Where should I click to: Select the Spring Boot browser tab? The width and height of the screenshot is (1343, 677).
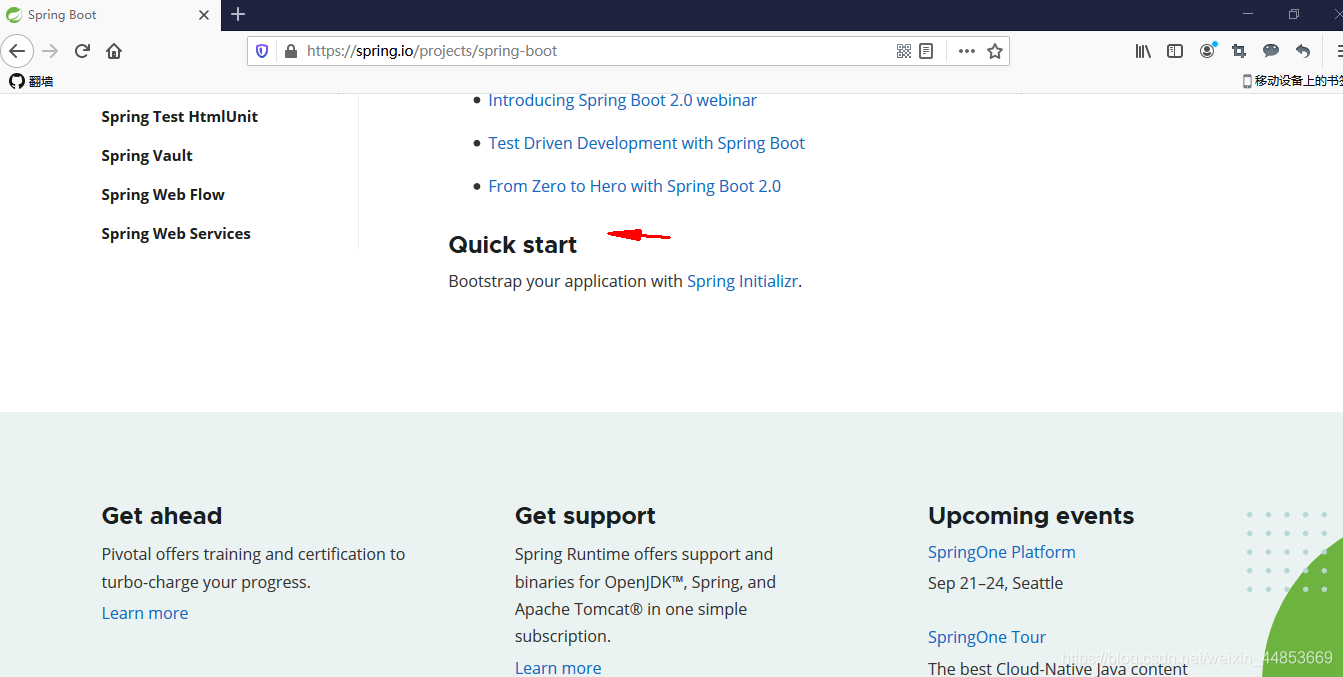point(108,15)
